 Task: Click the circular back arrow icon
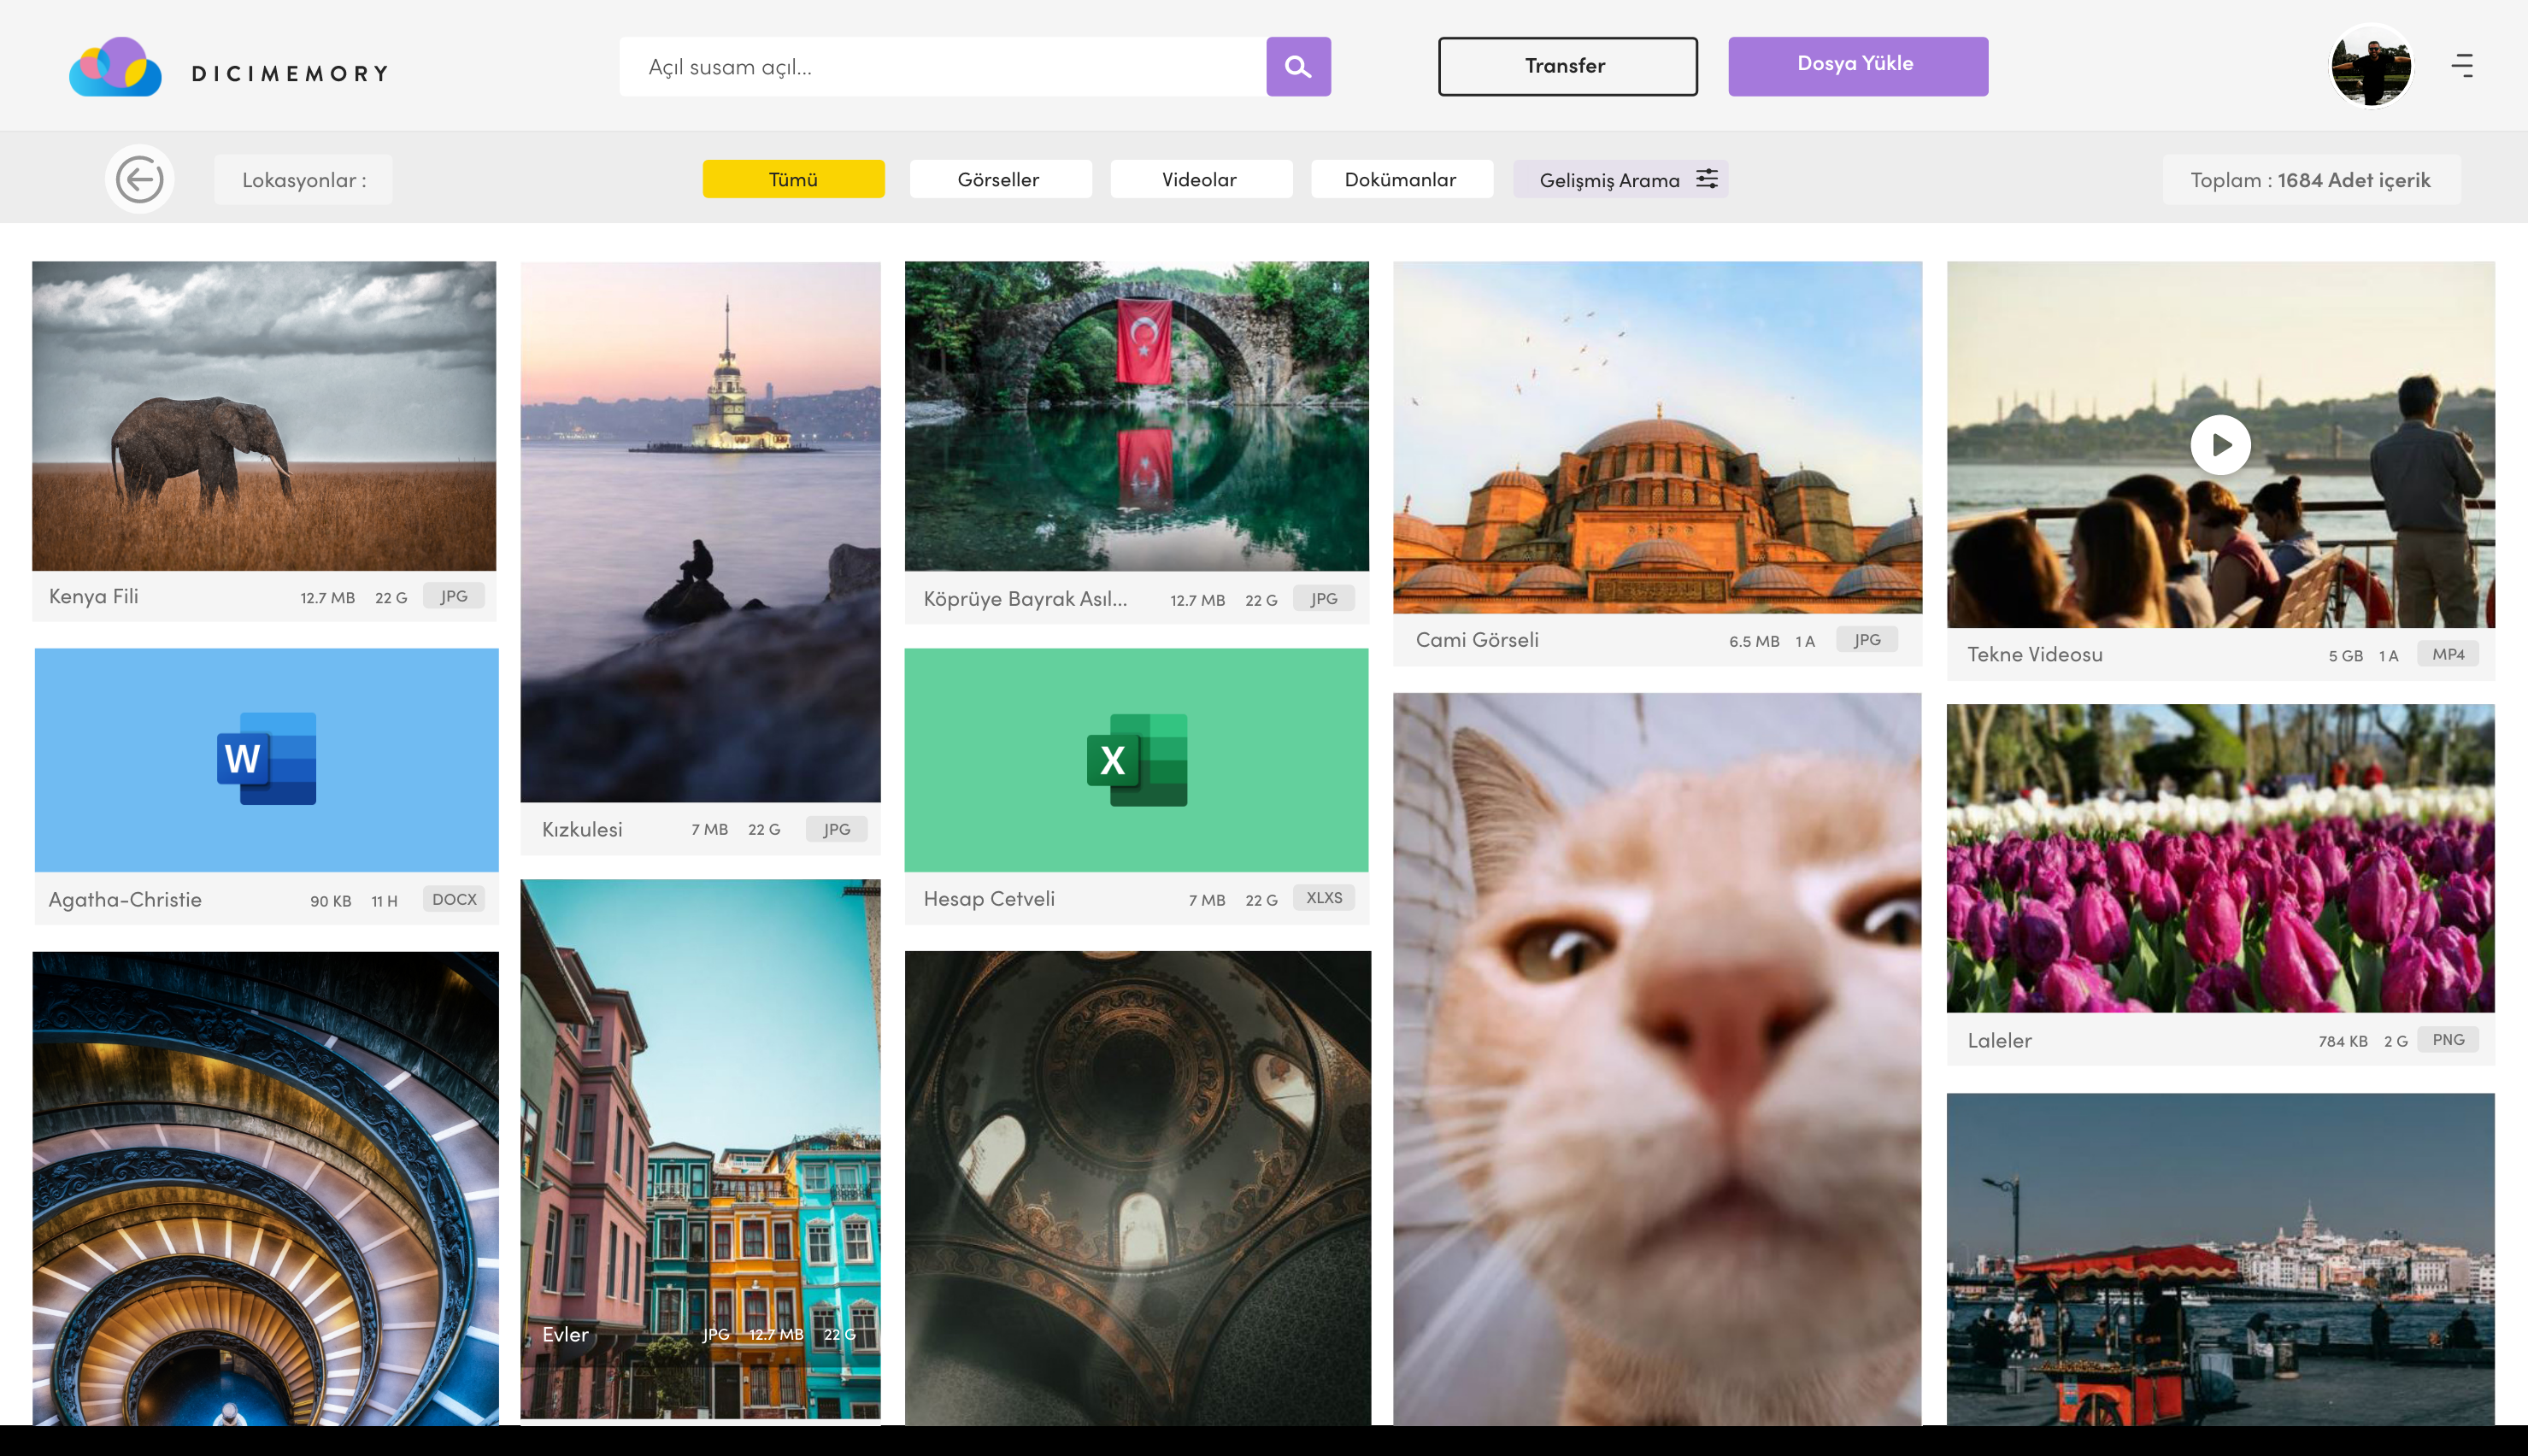click(x=140, y=180)
